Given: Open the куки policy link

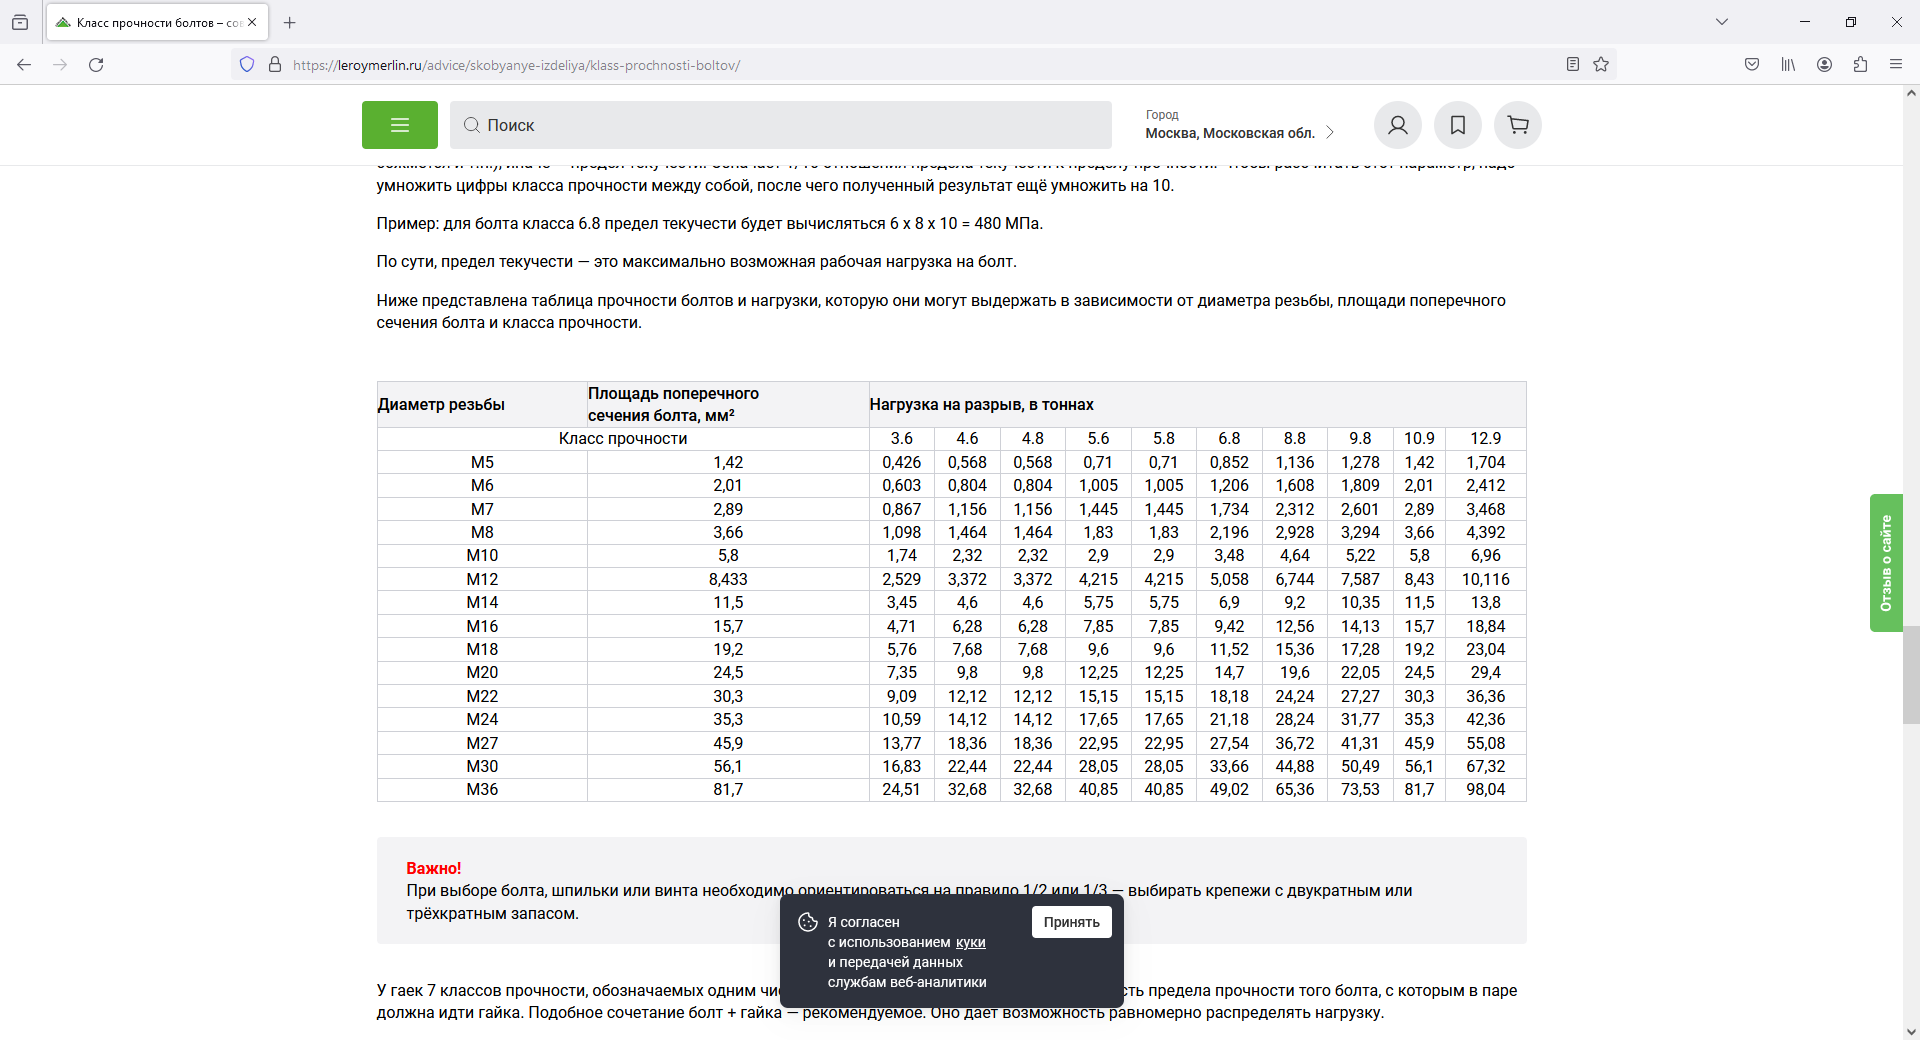Looking at the screenshot, I should [x=970, y=942].
